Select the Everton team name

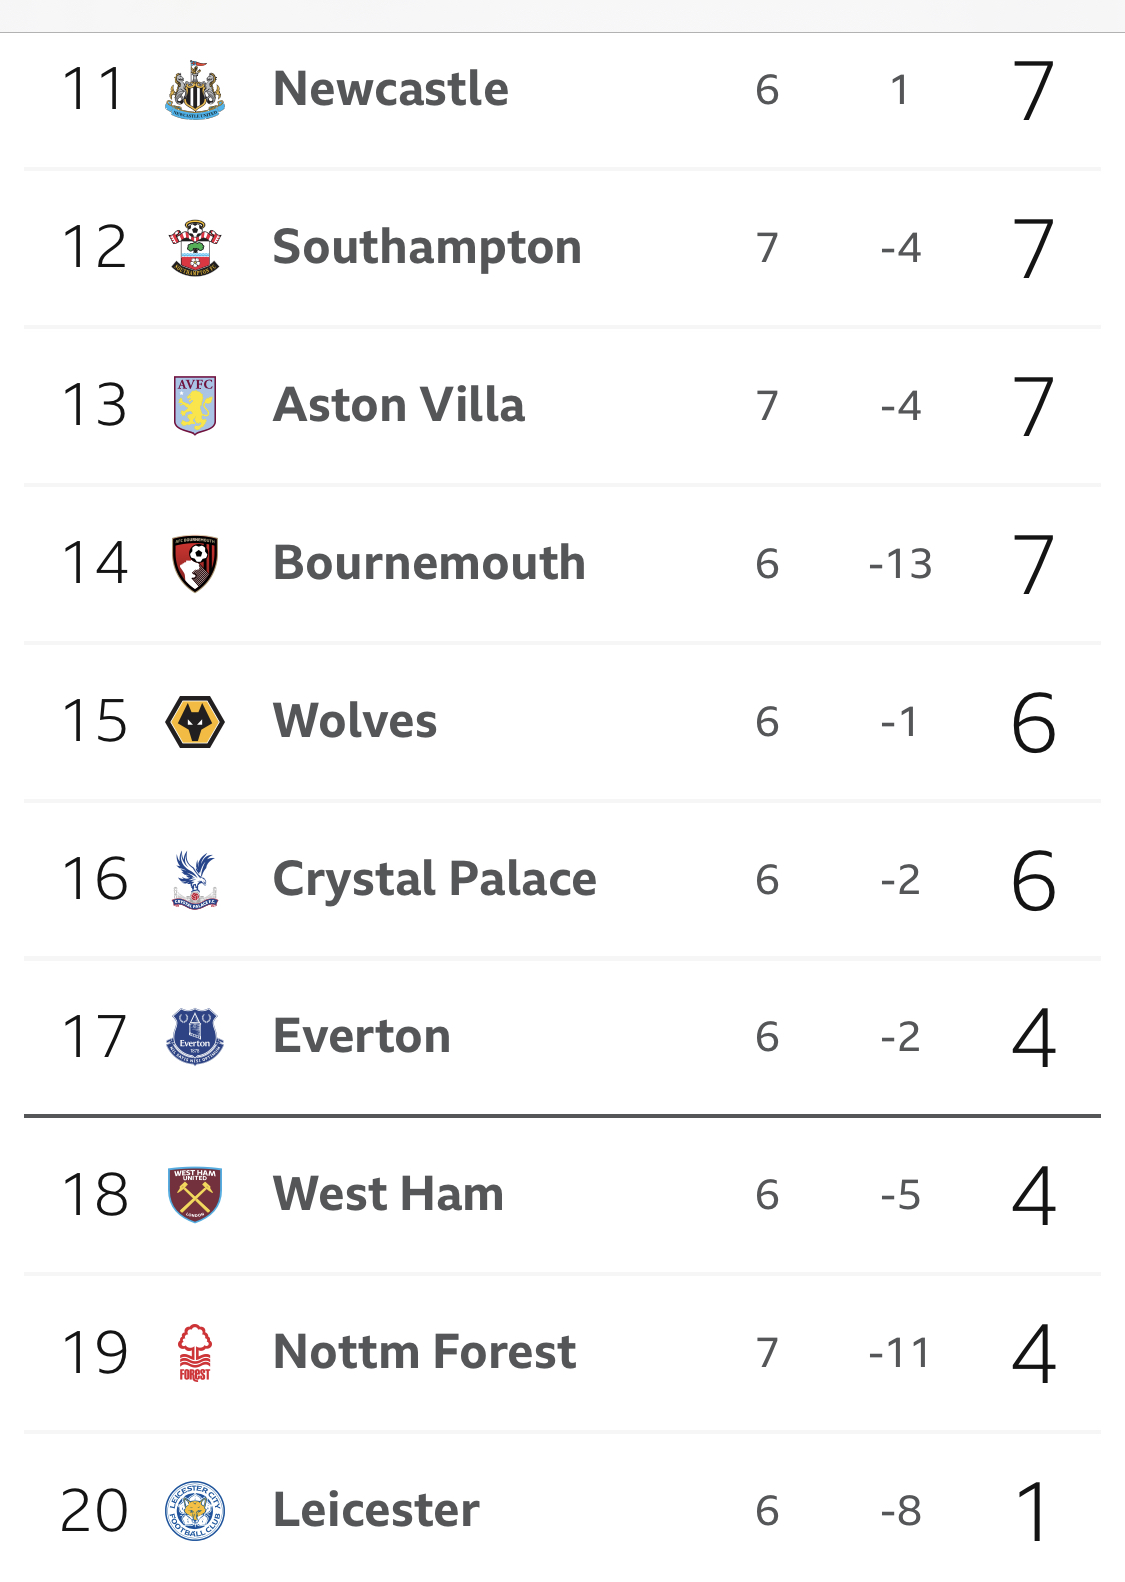pyautogui.click(x=362, y=1036)
